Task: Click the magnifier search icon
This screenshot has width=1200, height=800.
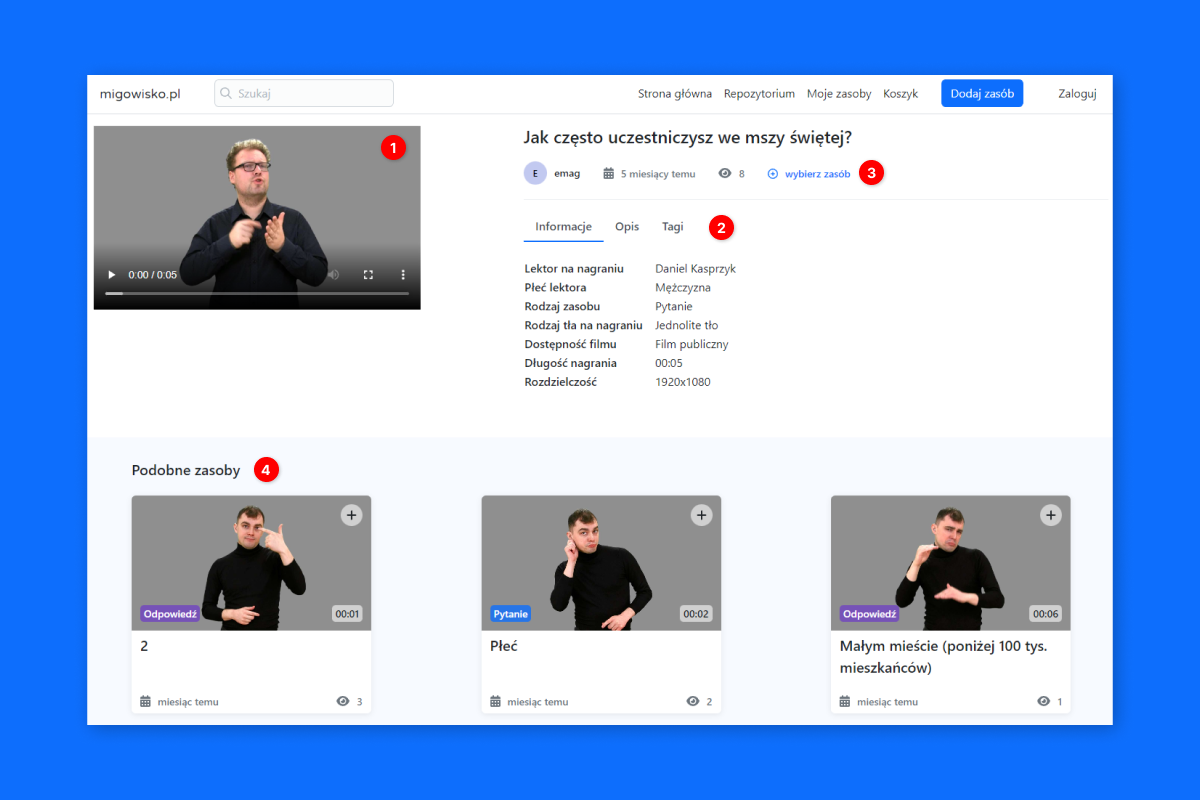Action: pos(226,93)
